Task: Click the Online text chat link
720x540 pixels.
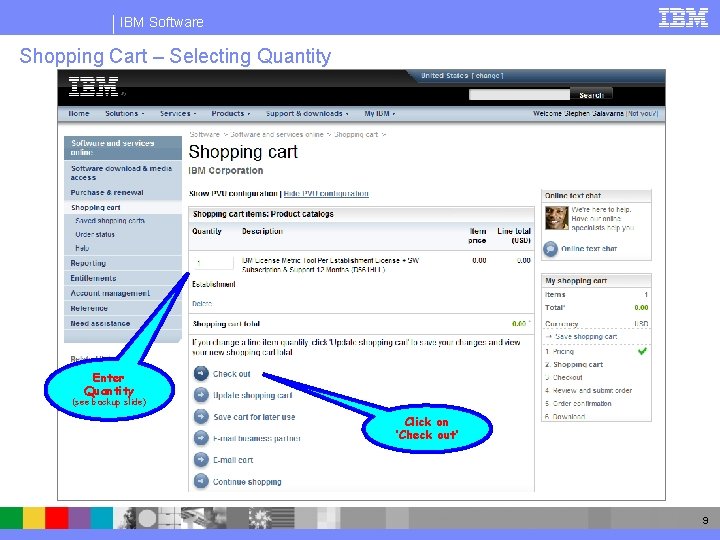Action: click(589, 249)
